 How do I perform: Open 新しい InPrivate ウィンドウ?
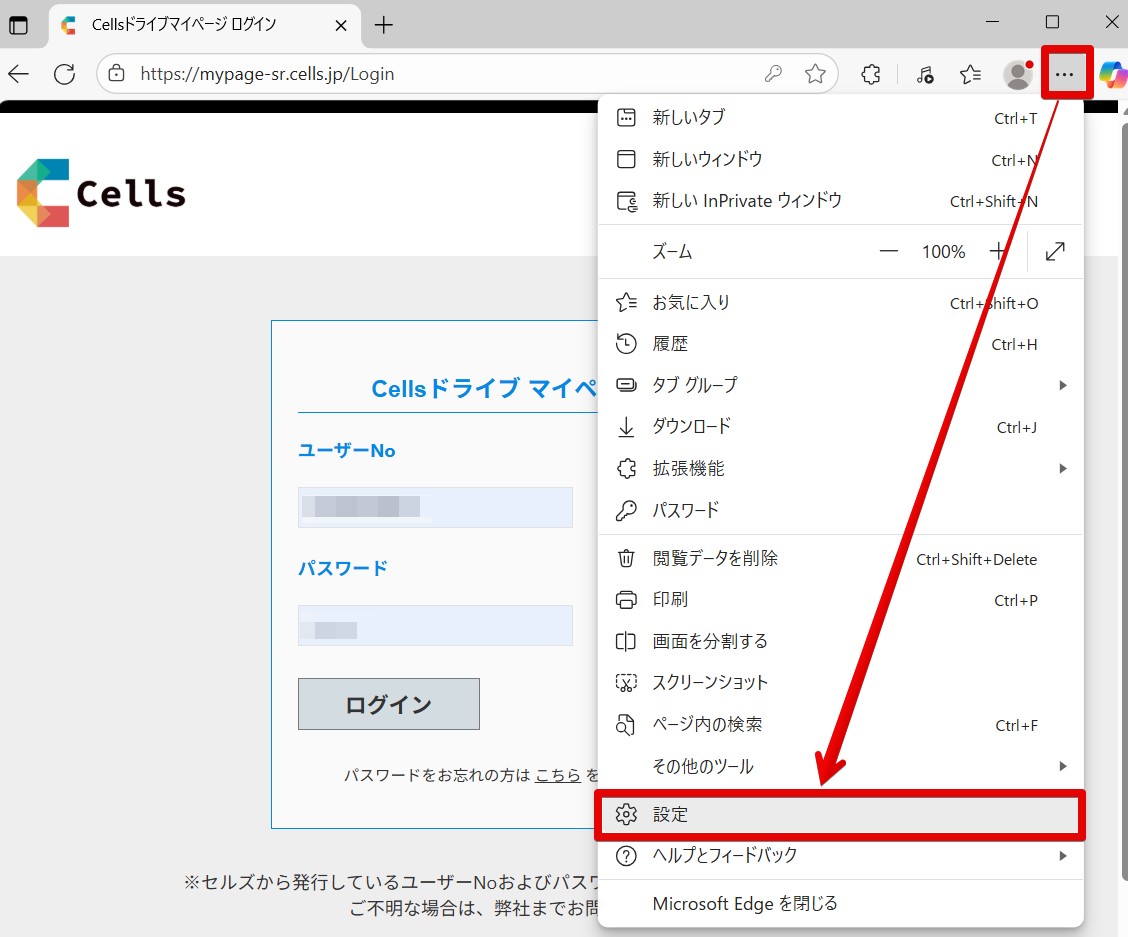[840, 201]
